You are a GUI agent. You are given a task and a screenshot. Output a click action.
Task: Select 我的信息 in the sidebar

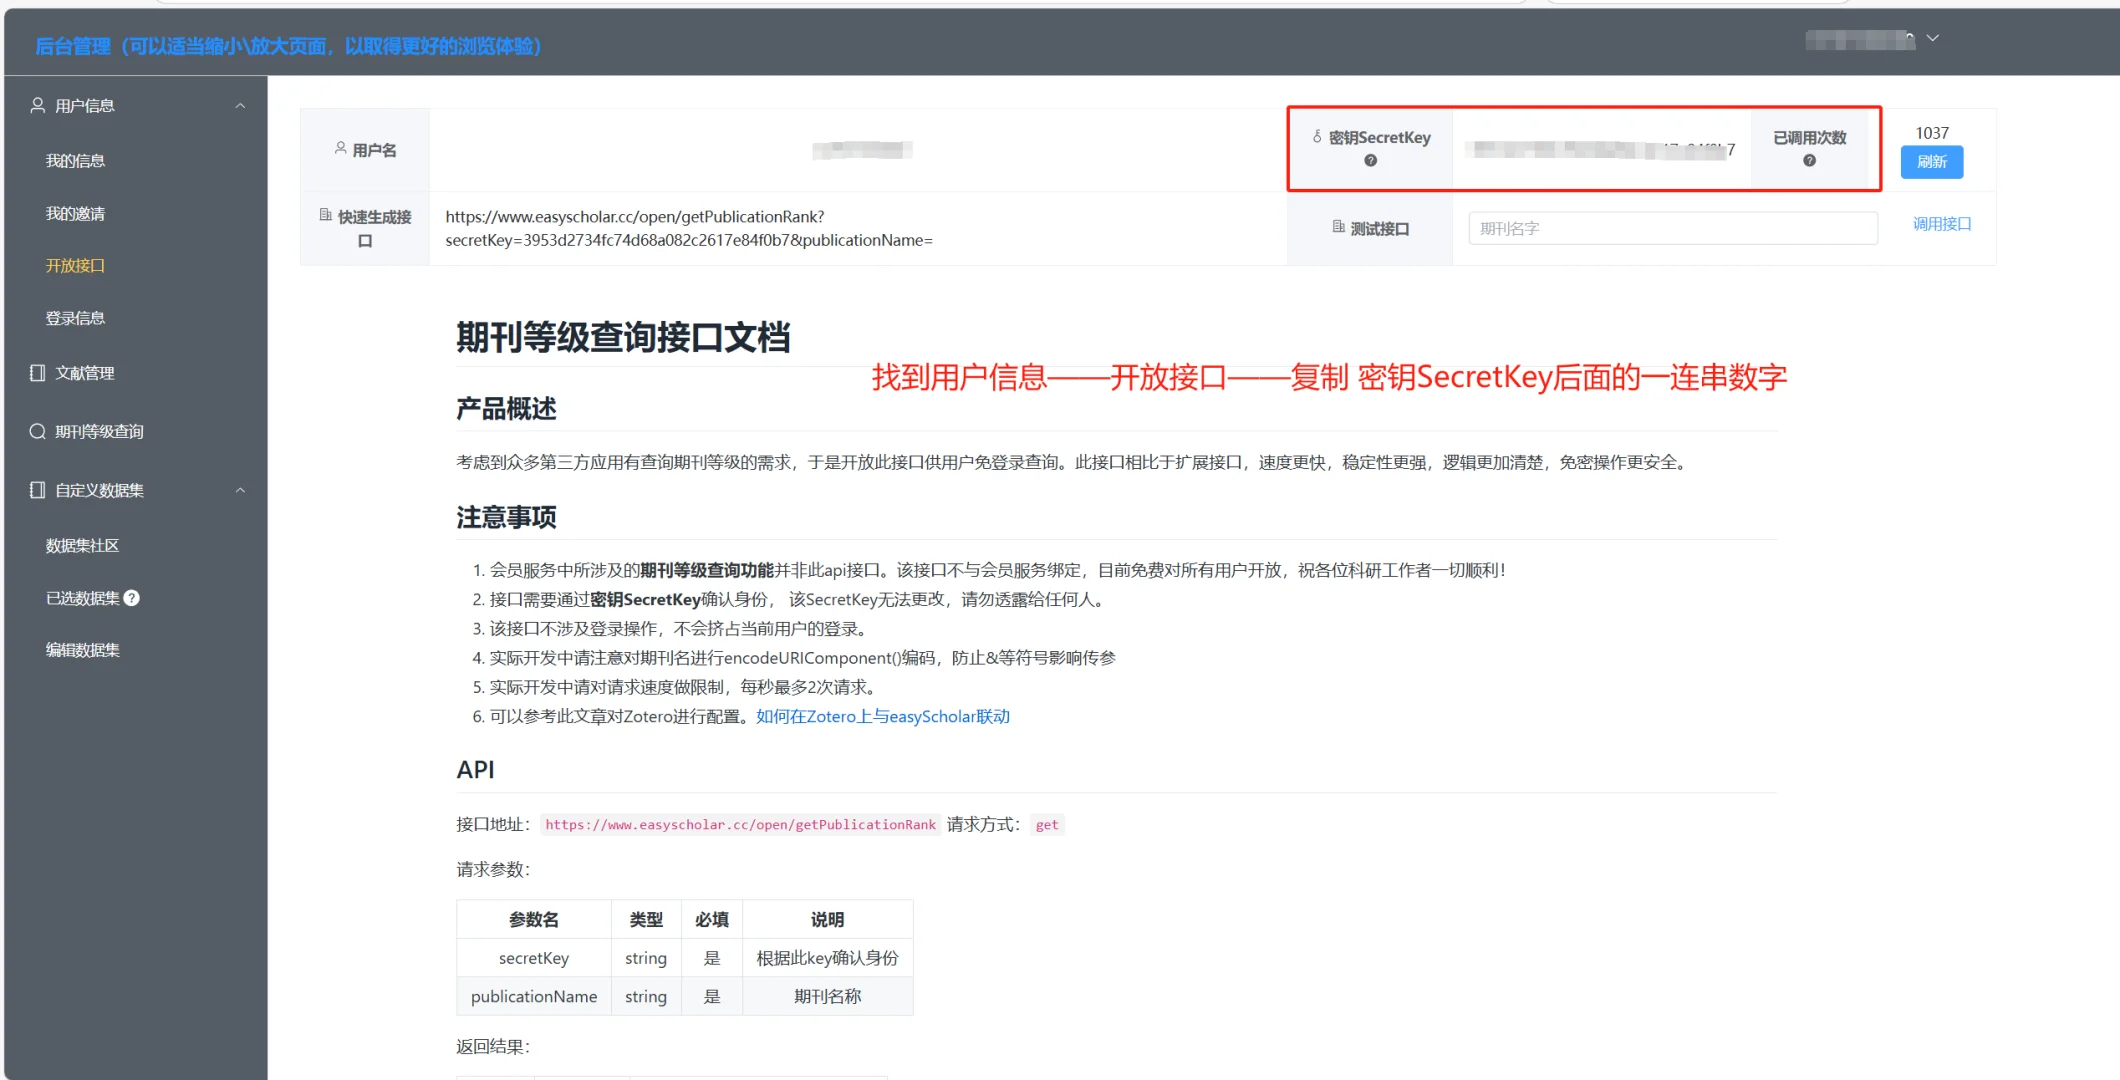click(75, 160)
